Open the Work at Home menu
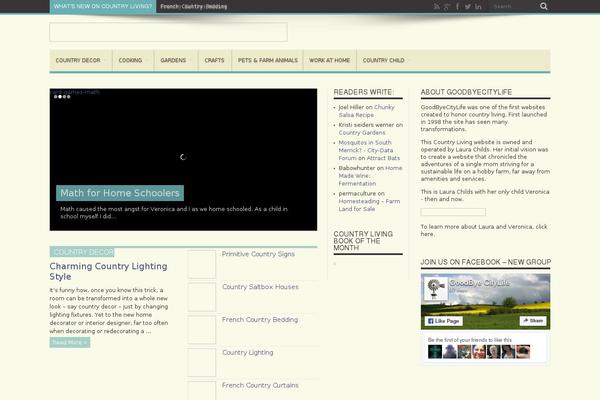The image size is (600, 400). pos(329,60)
